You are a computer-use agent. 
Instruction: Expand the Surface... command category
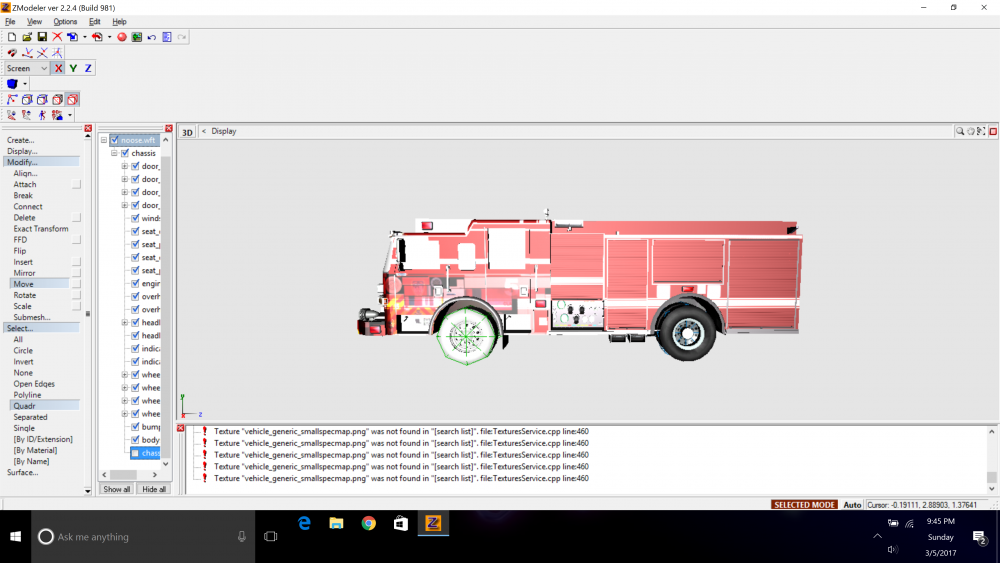22,472
